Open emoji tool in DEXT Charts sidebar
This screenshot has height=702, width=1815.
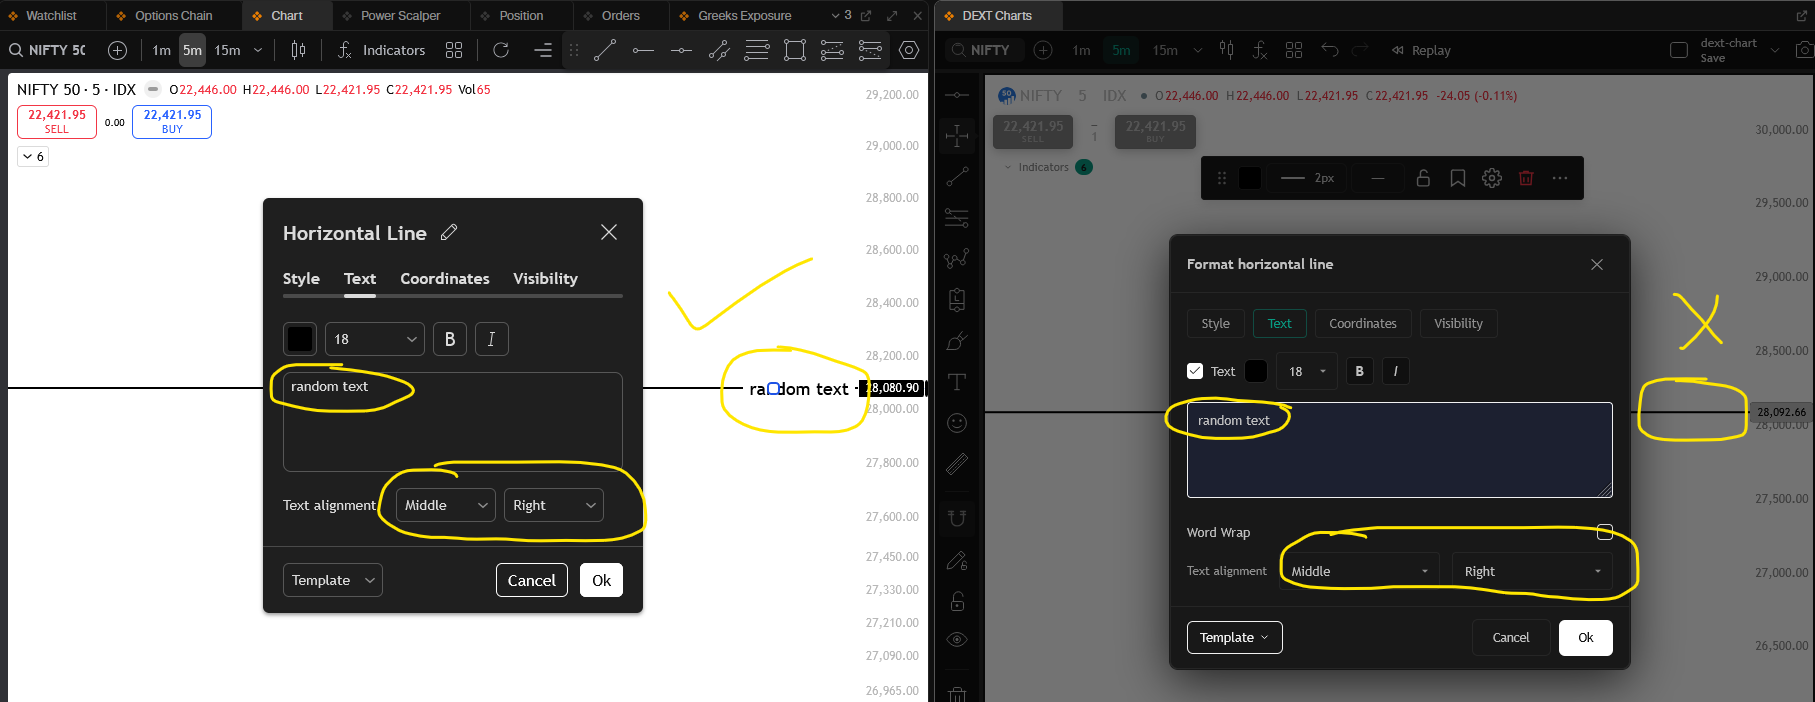click(x=957, y=423)
